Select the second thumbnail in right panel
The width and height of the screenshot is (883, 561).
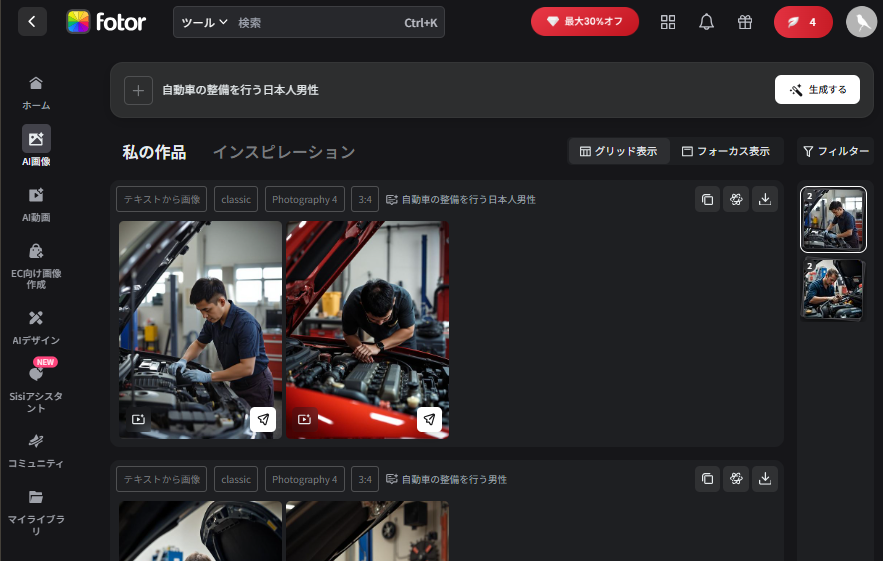[833, 290]
